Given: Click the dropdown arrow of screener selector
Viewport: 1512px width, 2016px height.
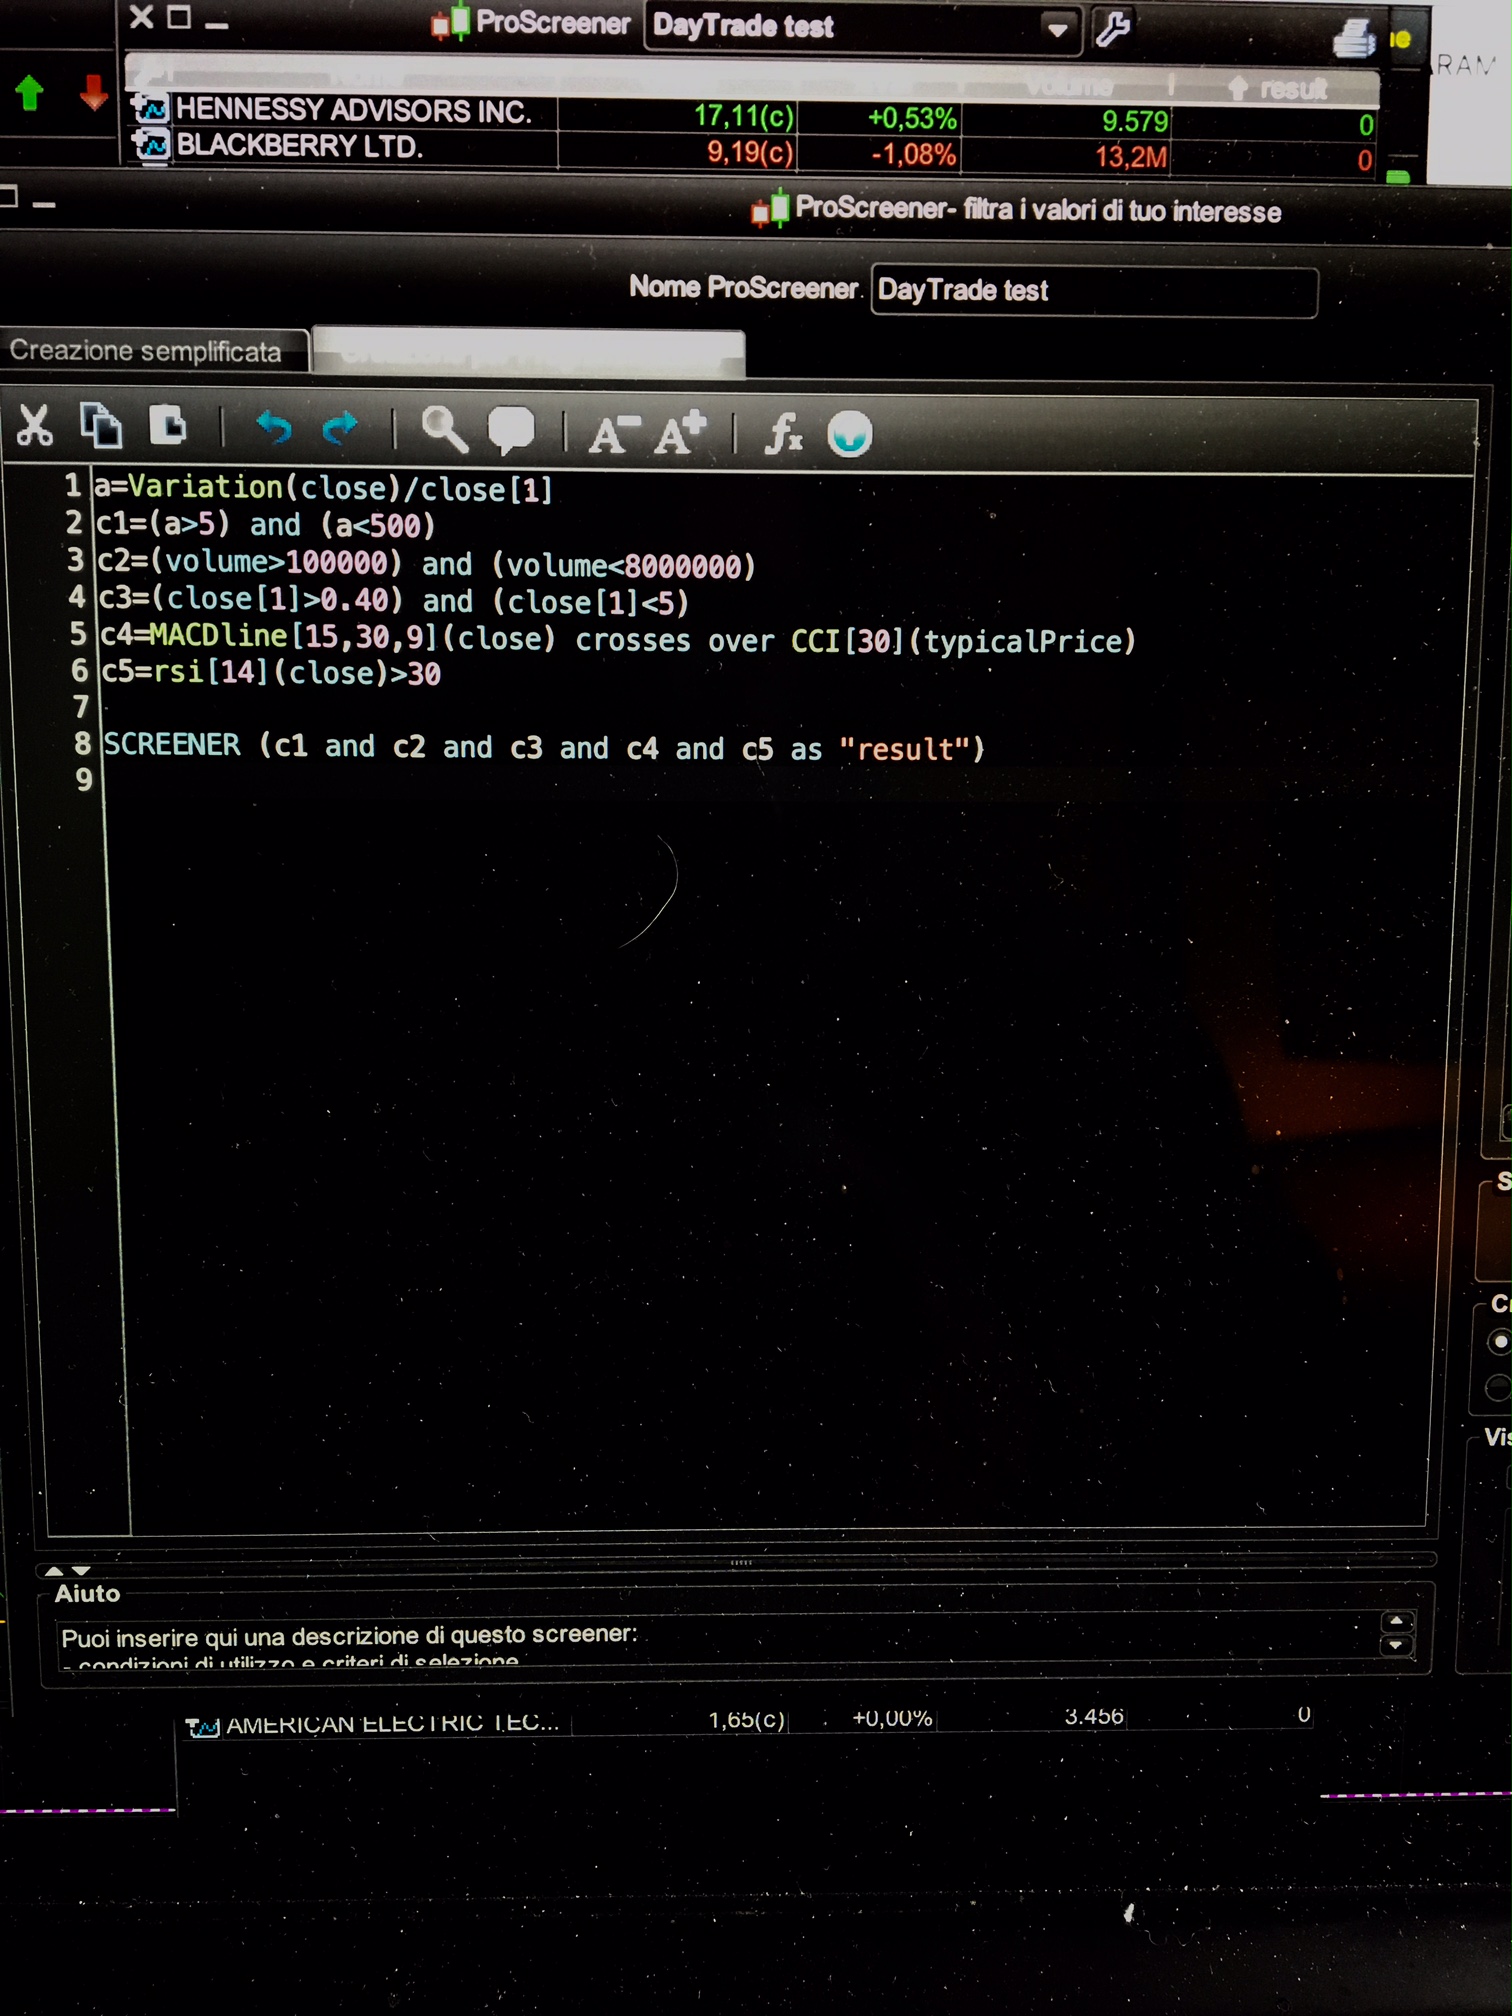Looking at the screenshot, I should (x=1056, y=29).
